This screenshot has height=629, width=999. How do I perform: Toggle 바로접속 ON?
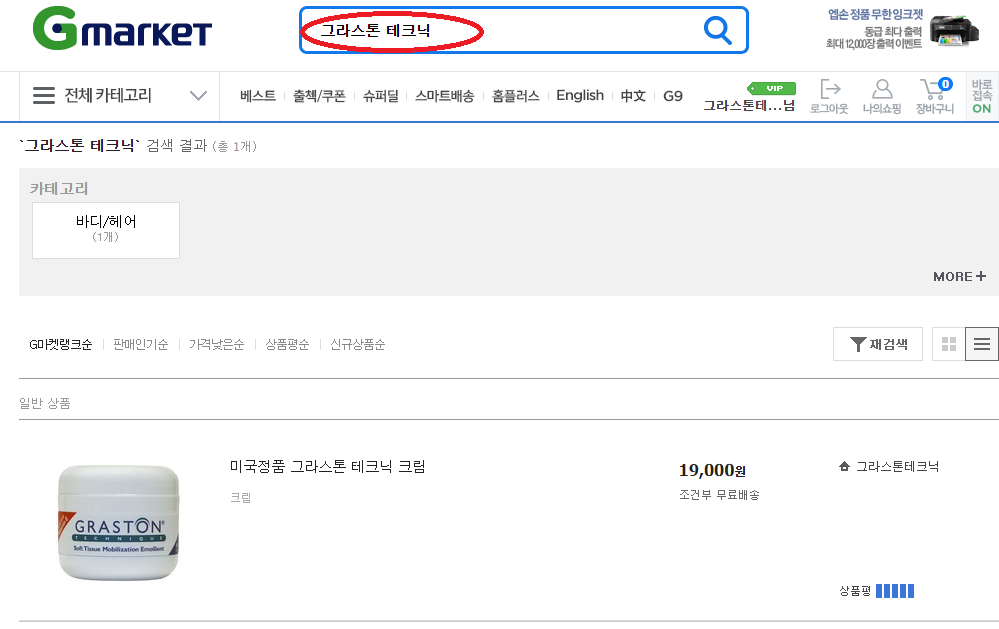click(x=982, y=96)
